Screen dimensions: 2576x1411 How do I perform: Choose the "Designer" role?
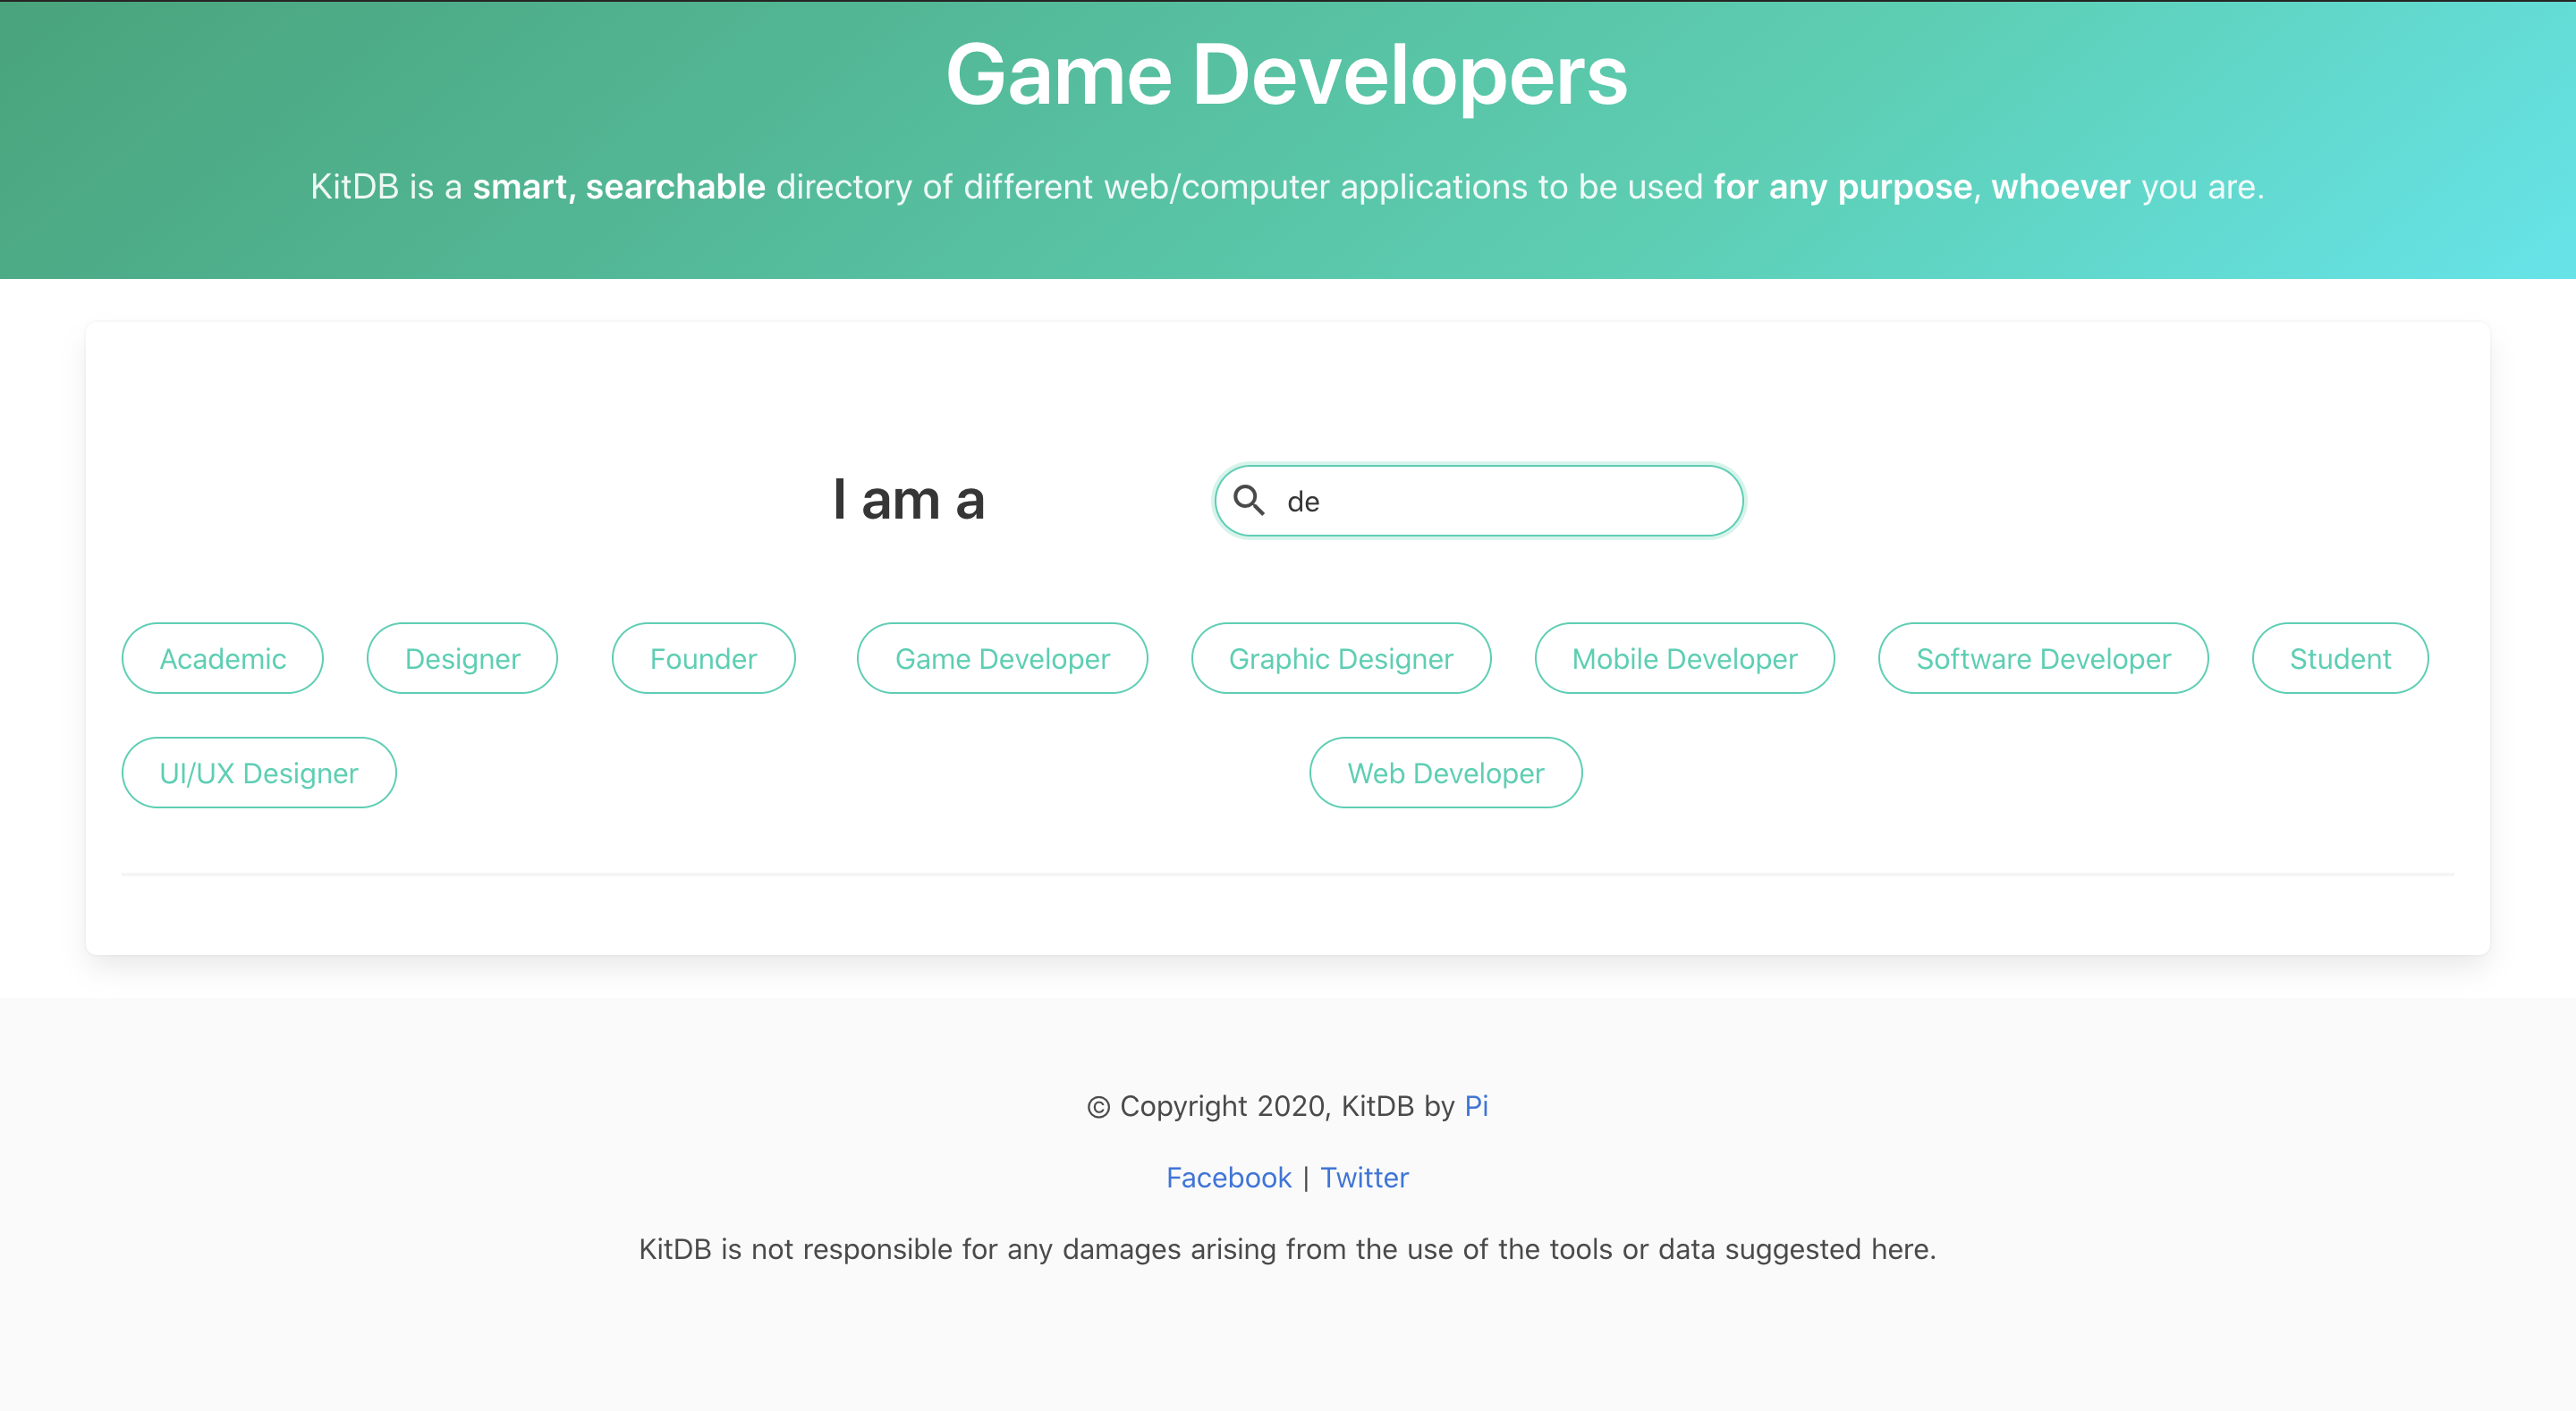(462, 658)
